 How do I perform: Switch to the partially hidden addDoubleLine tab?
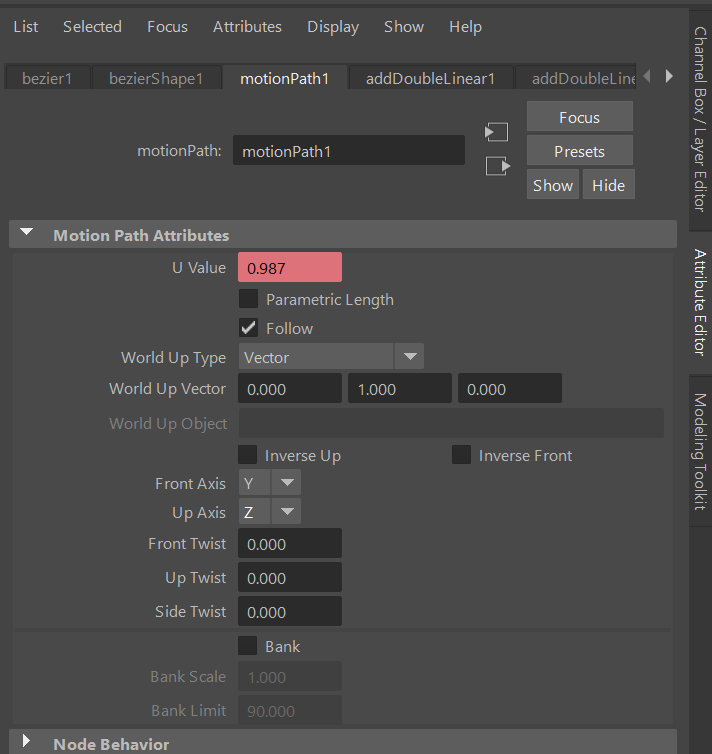point(576,78)
